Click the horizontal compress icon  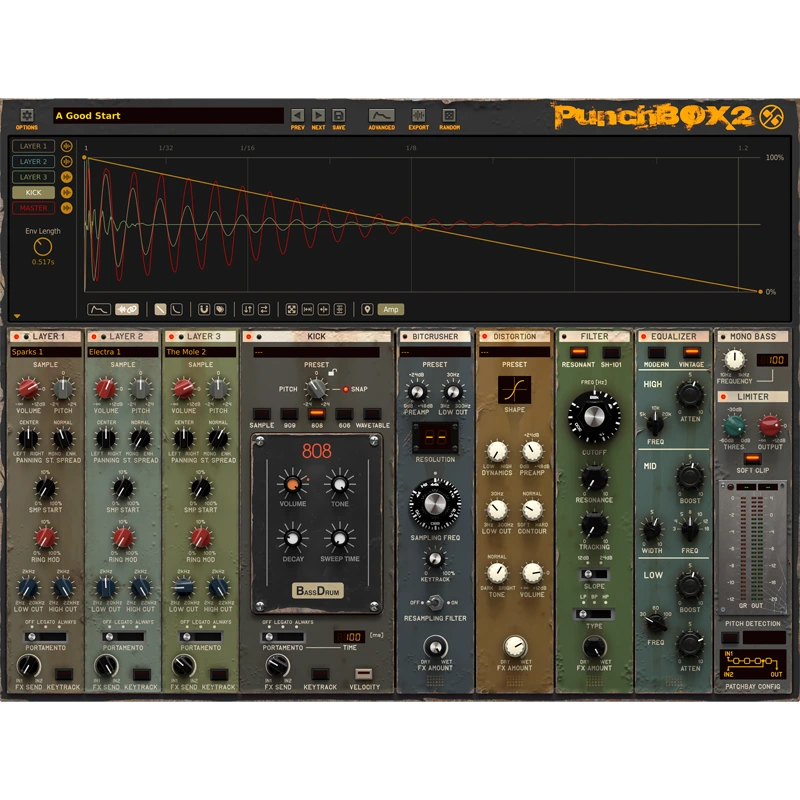point(323,309)
